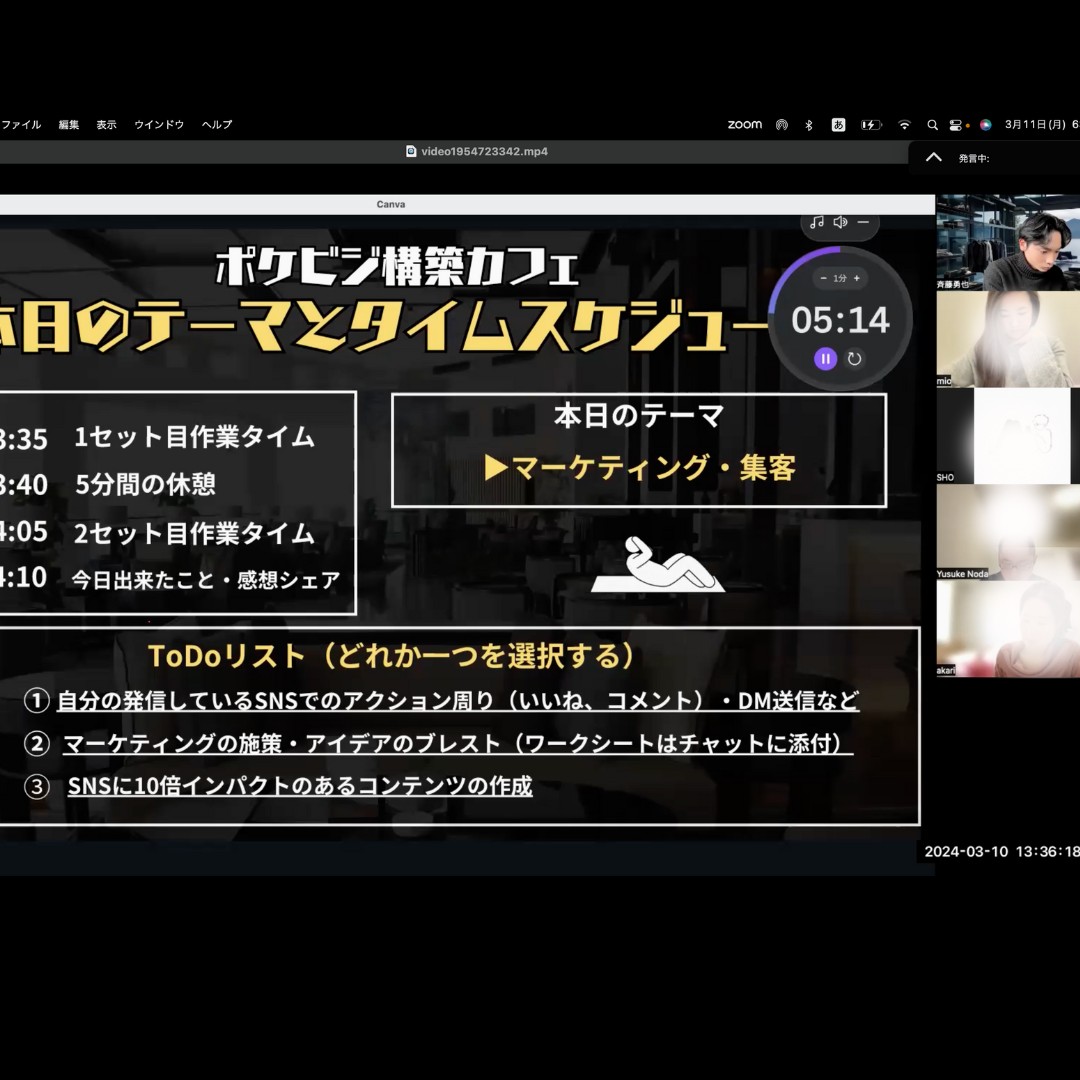Screen dimensions: 1080x1080
Task: Select the Yusuke Noda video thumbnail
Action: point(1007,532)
